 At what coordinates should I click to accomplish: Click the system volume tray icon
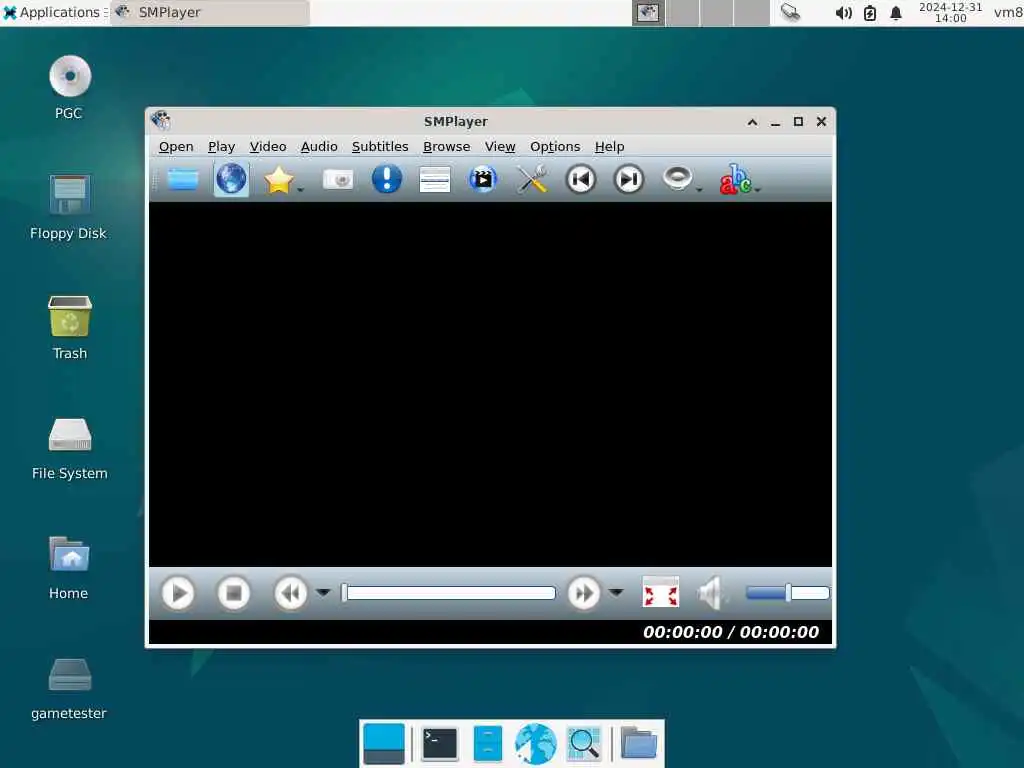click(x=843, y=13)
